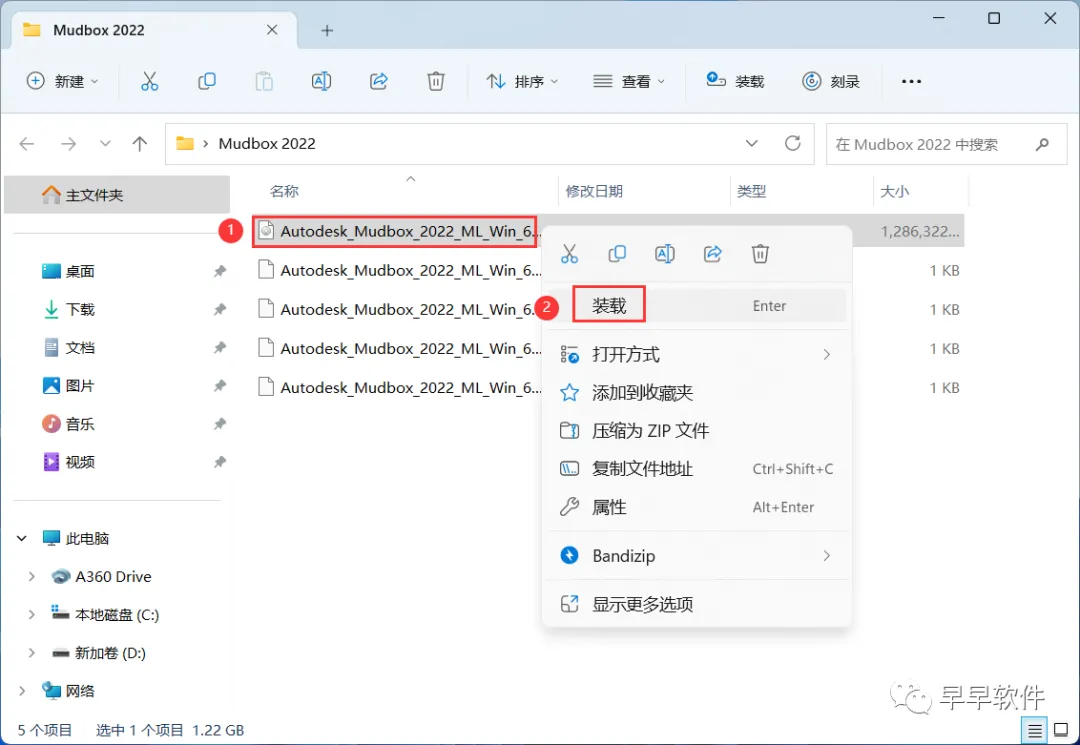
Task: Open the 新建 dropdown
Action: (62, 81)
